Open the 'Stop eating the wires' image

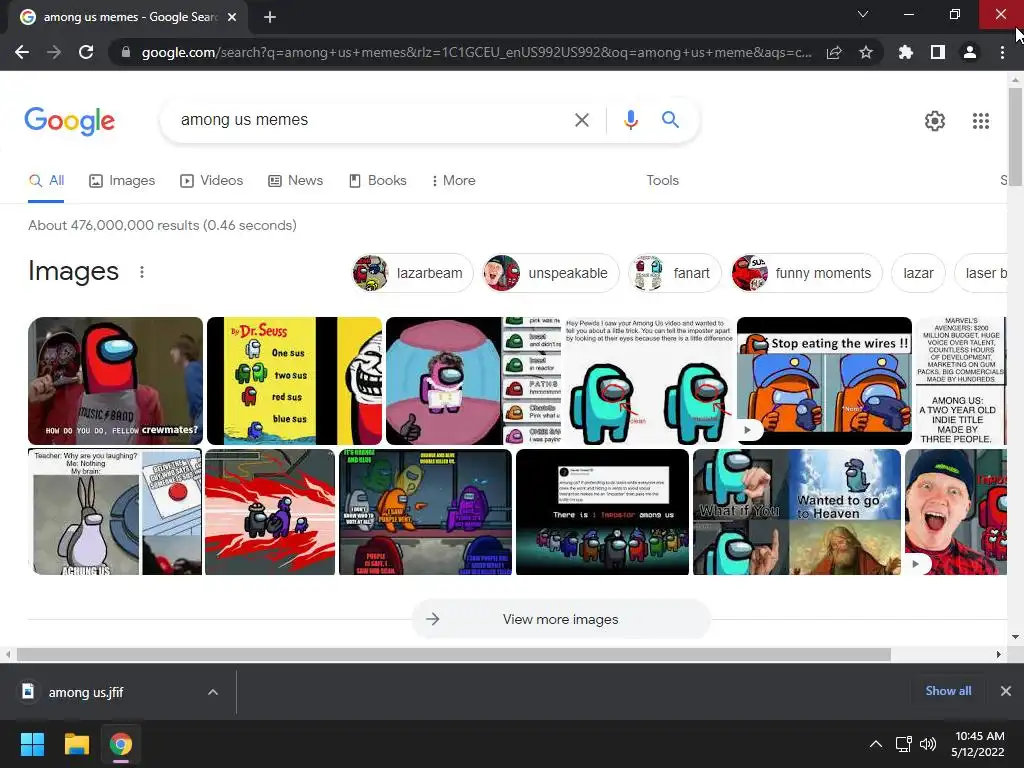(x=824, y=381)
